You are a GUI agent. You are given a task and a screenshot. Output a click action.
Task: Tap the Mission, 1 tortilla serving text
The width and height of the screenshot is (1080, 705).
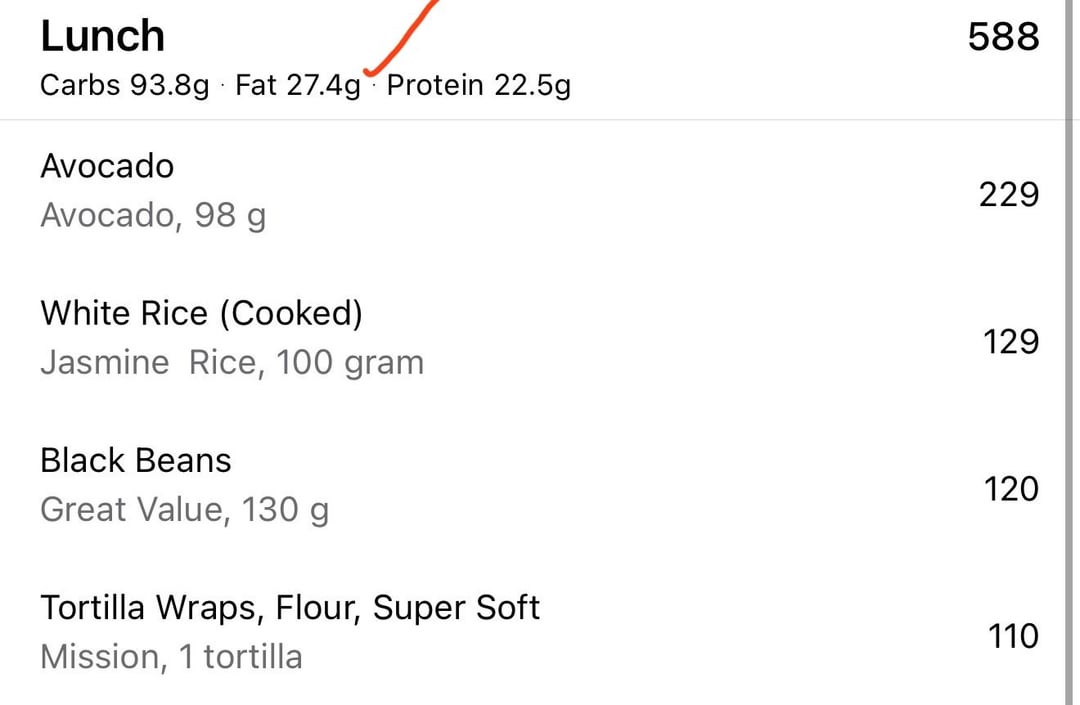click(171, 657)
